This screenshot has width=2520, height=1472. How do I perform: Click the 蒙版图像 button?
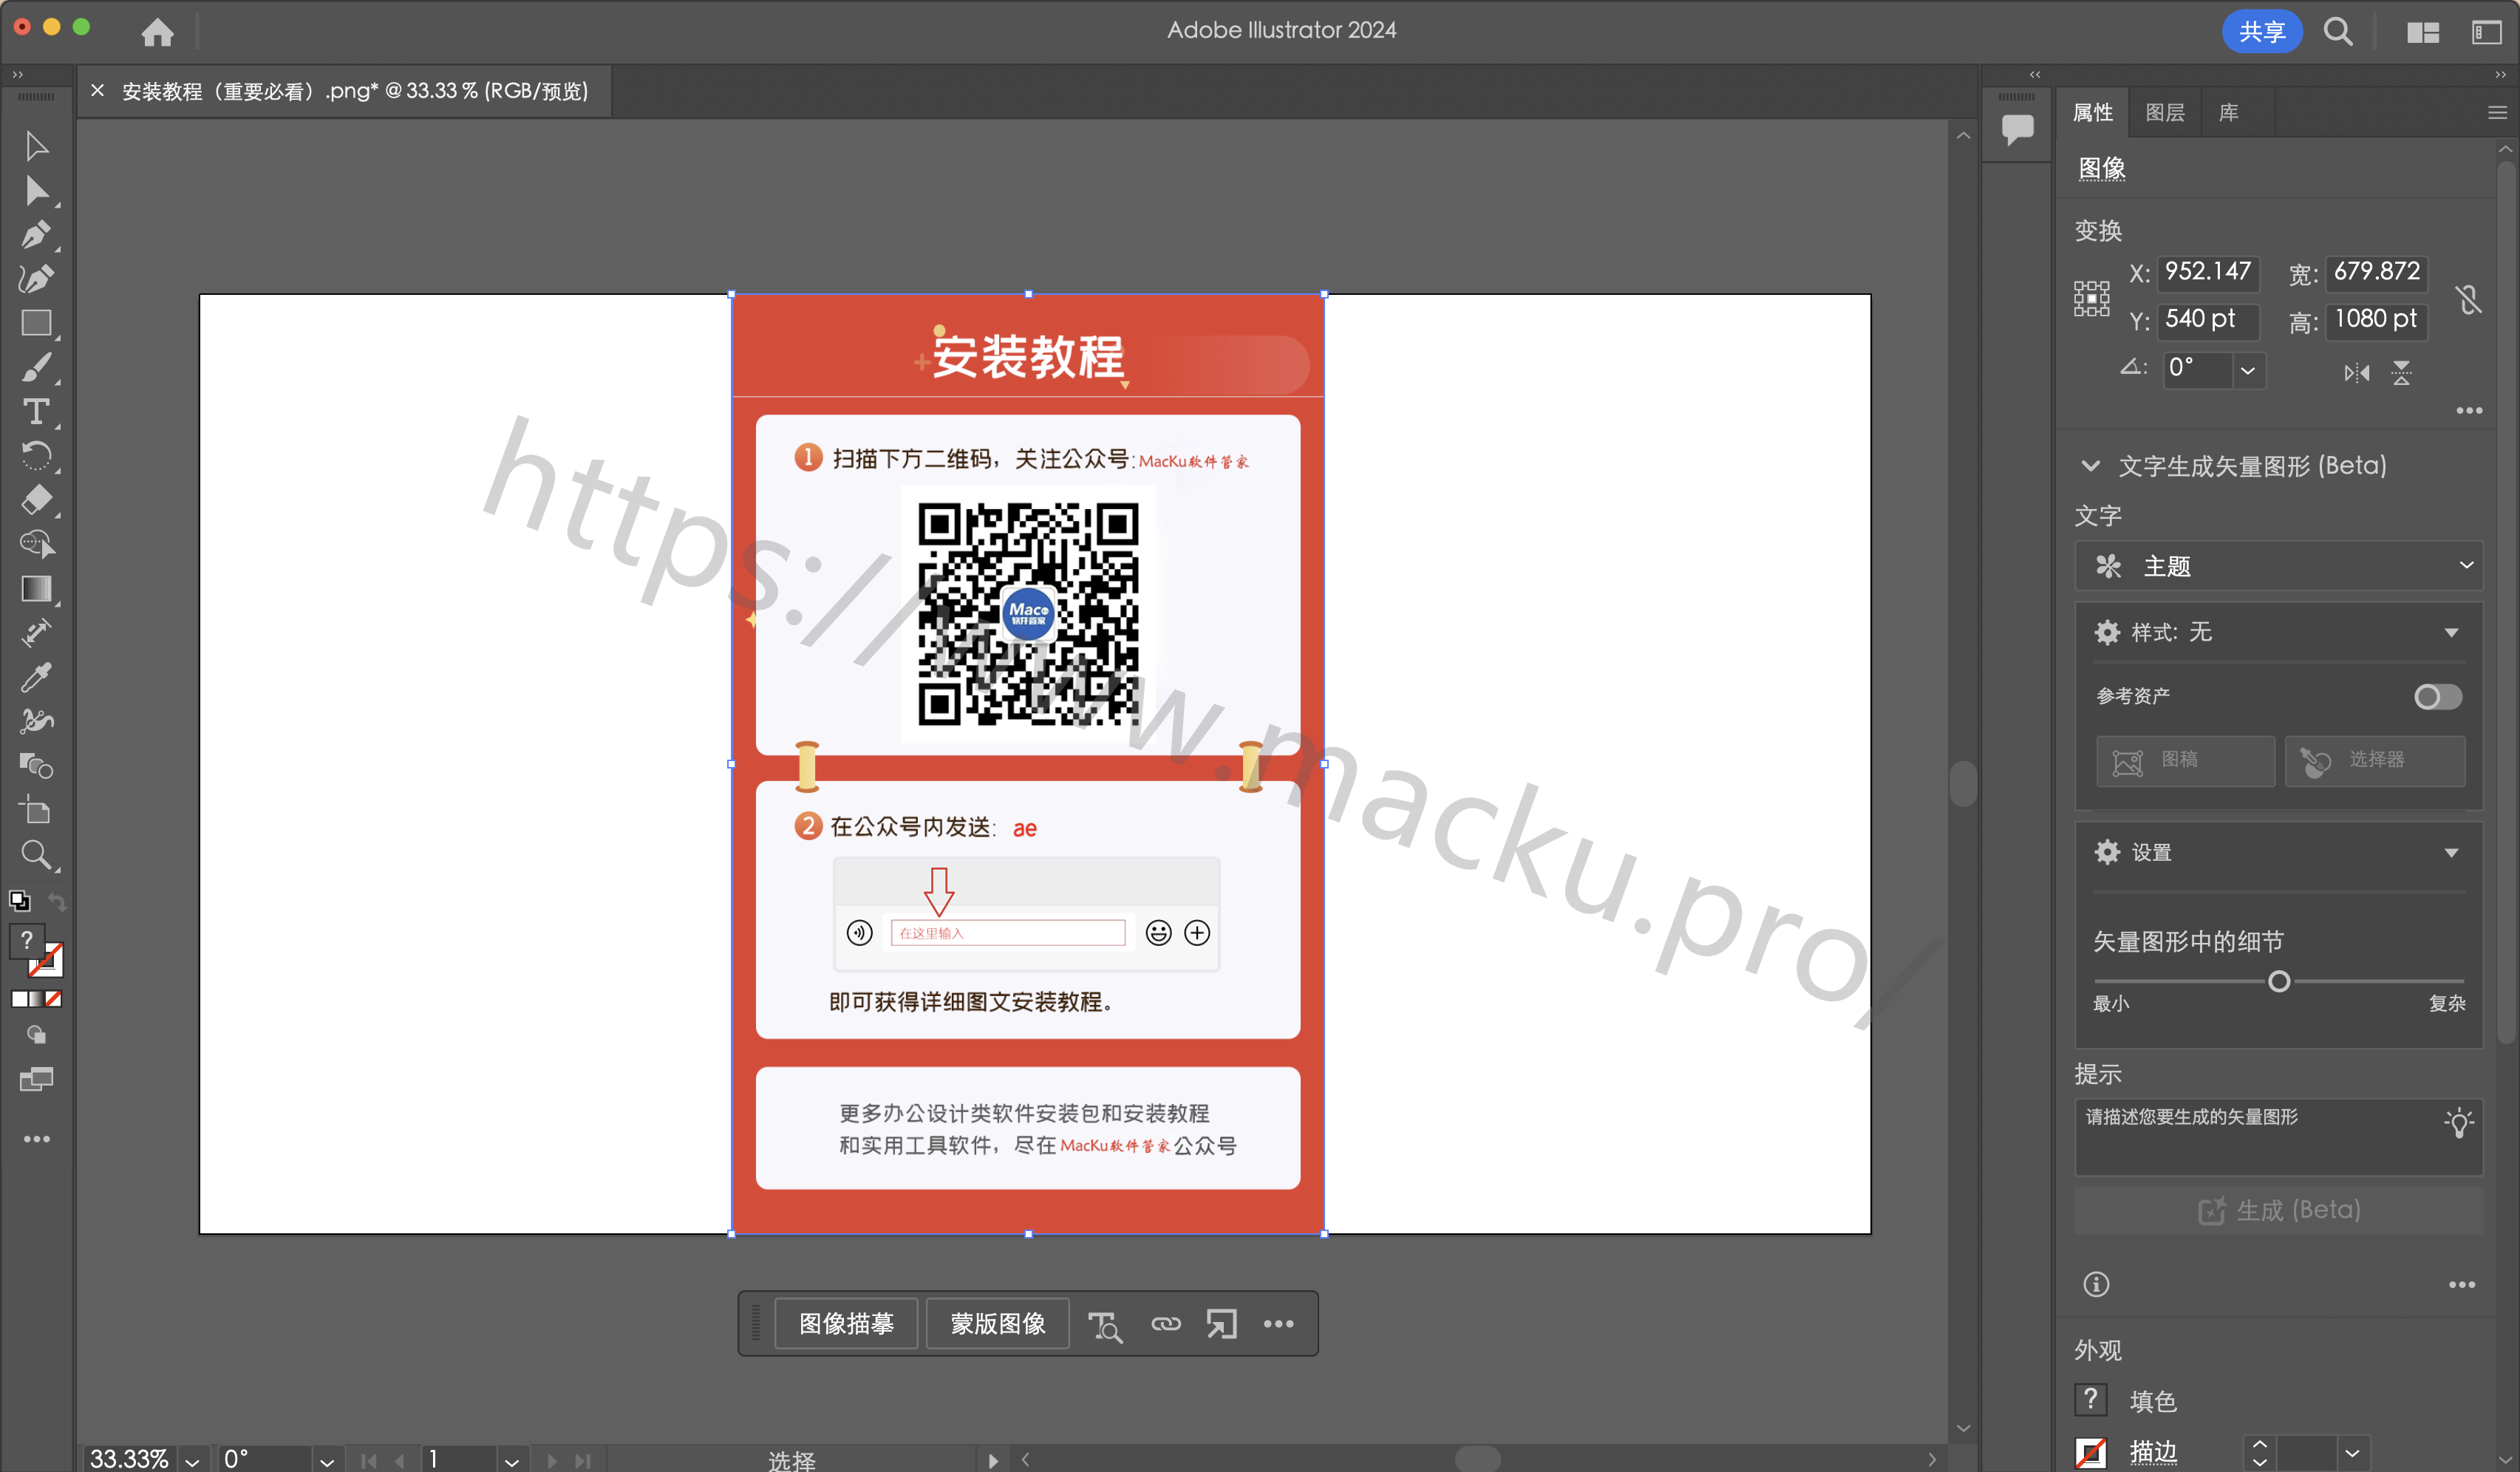click(997, 1324)
